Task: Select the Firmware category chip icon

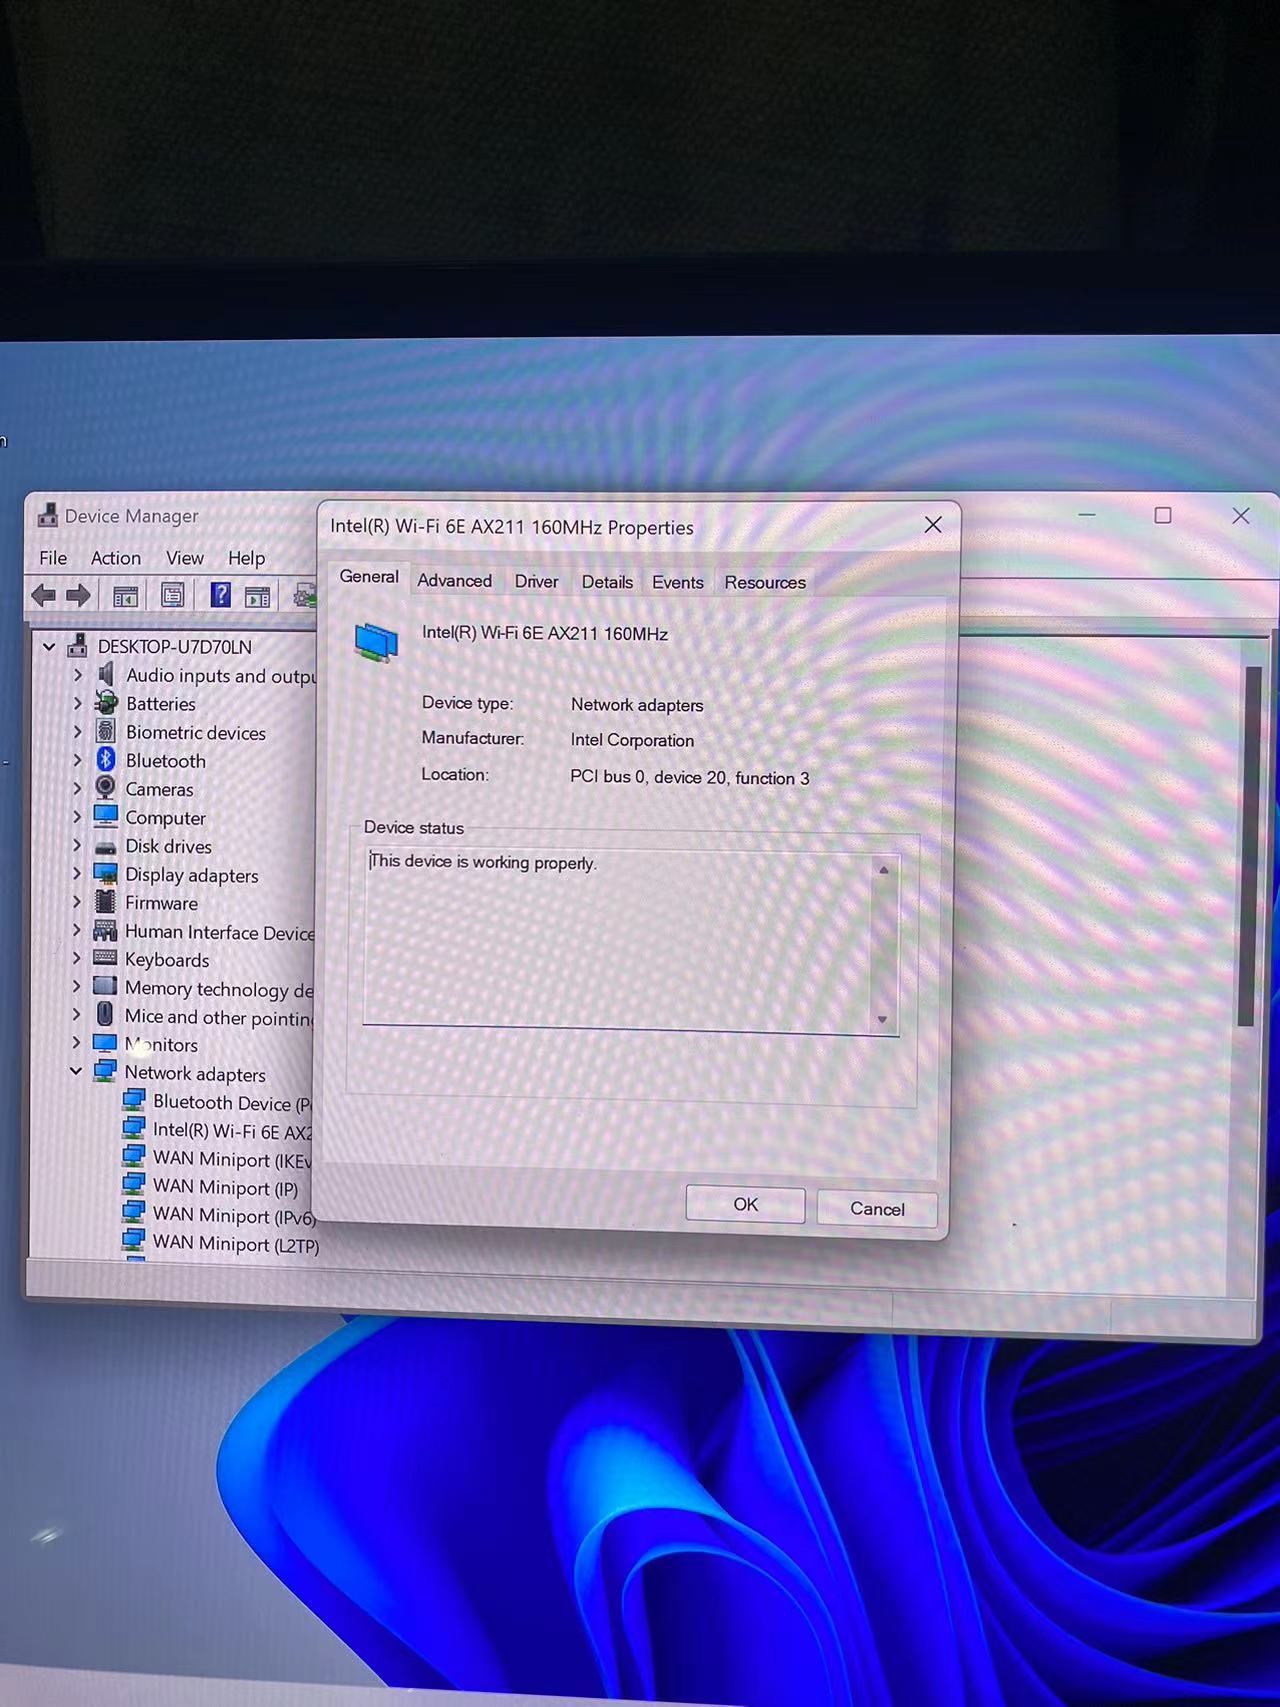Action: coord(105,901)
